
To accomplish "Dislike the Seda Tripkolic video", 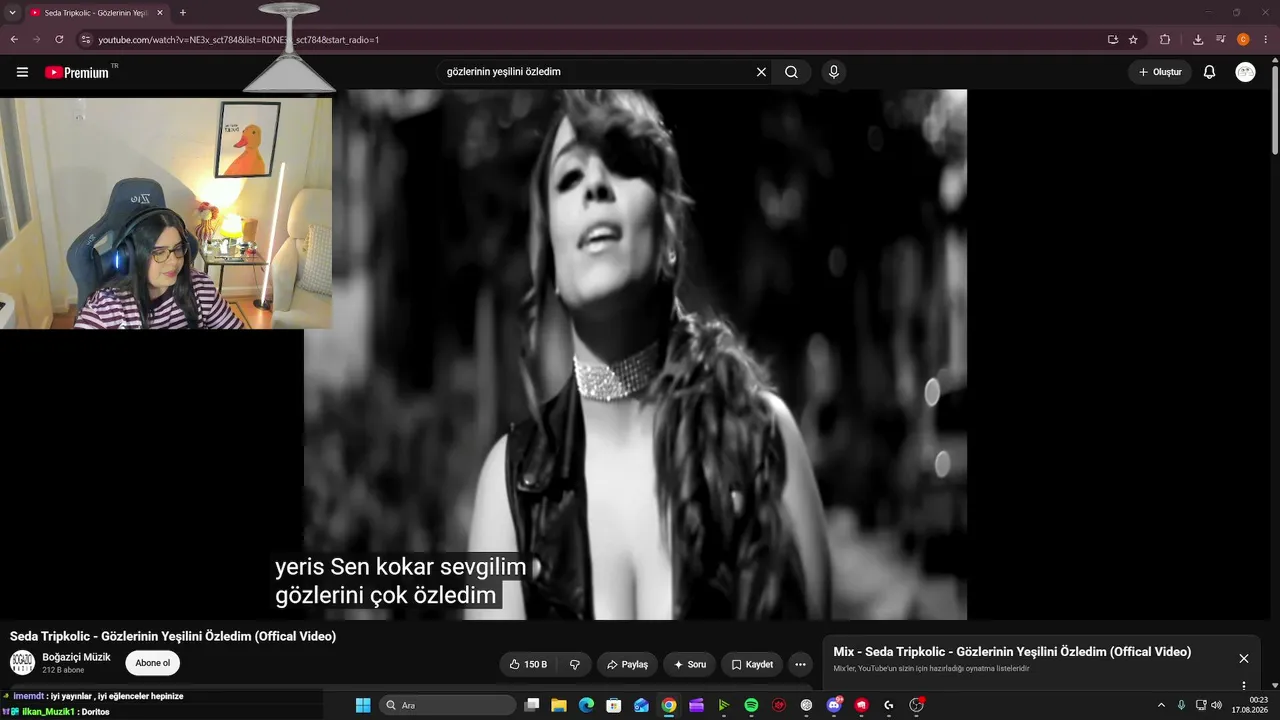I will [575, 664].
